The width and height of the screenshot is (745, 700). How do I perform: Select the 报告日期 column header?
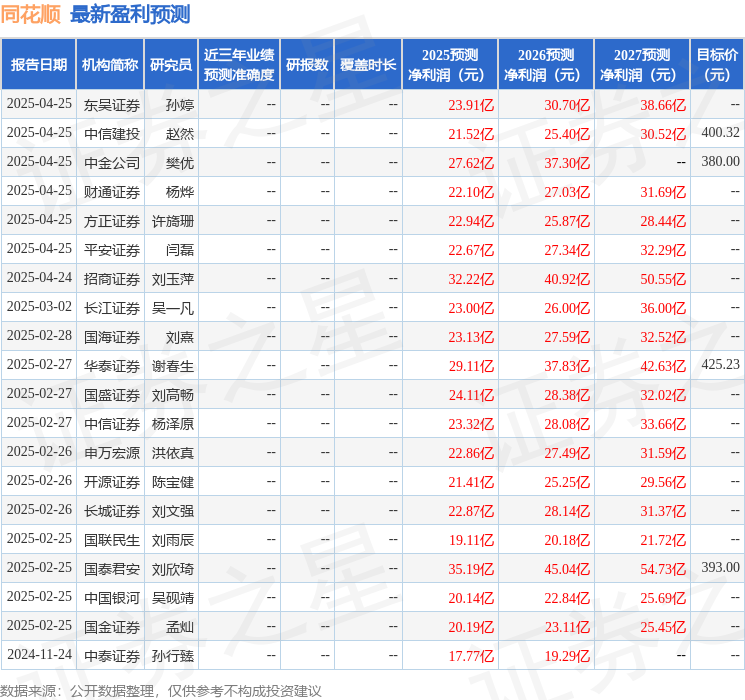[x=39, y=65]
